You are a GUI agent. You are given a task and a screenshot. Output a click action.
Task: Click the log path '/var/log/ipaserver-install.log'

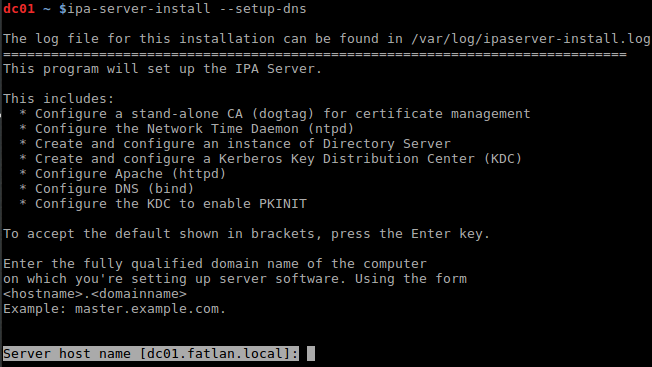531,39
